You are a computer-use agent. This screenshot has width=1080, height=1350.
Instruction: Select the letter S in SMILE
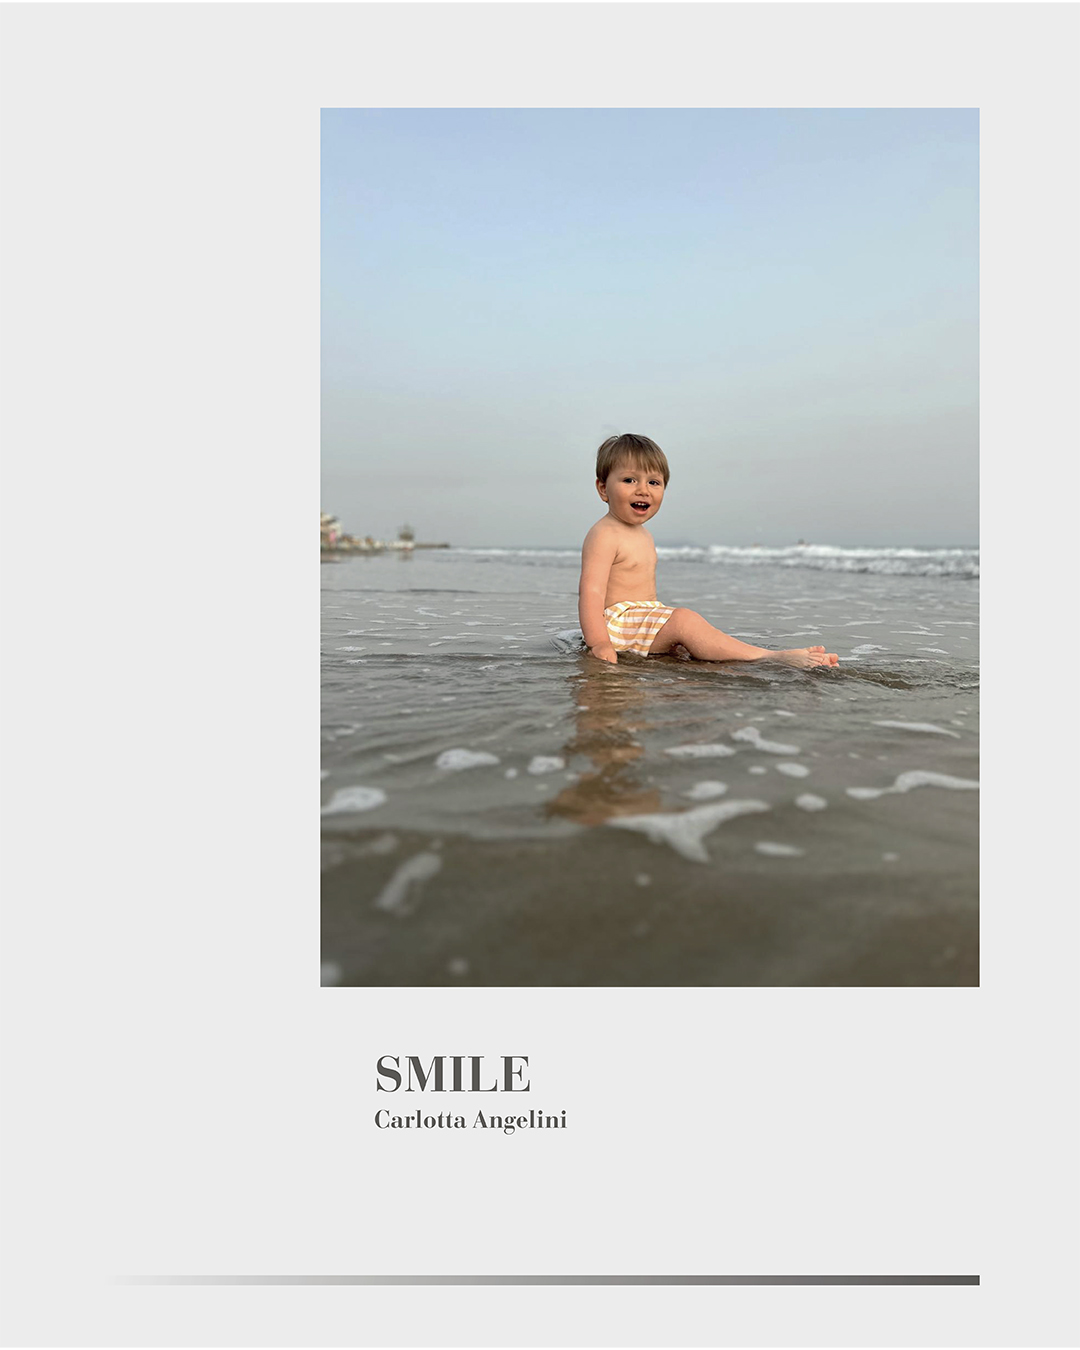(x=388, y=1074)
